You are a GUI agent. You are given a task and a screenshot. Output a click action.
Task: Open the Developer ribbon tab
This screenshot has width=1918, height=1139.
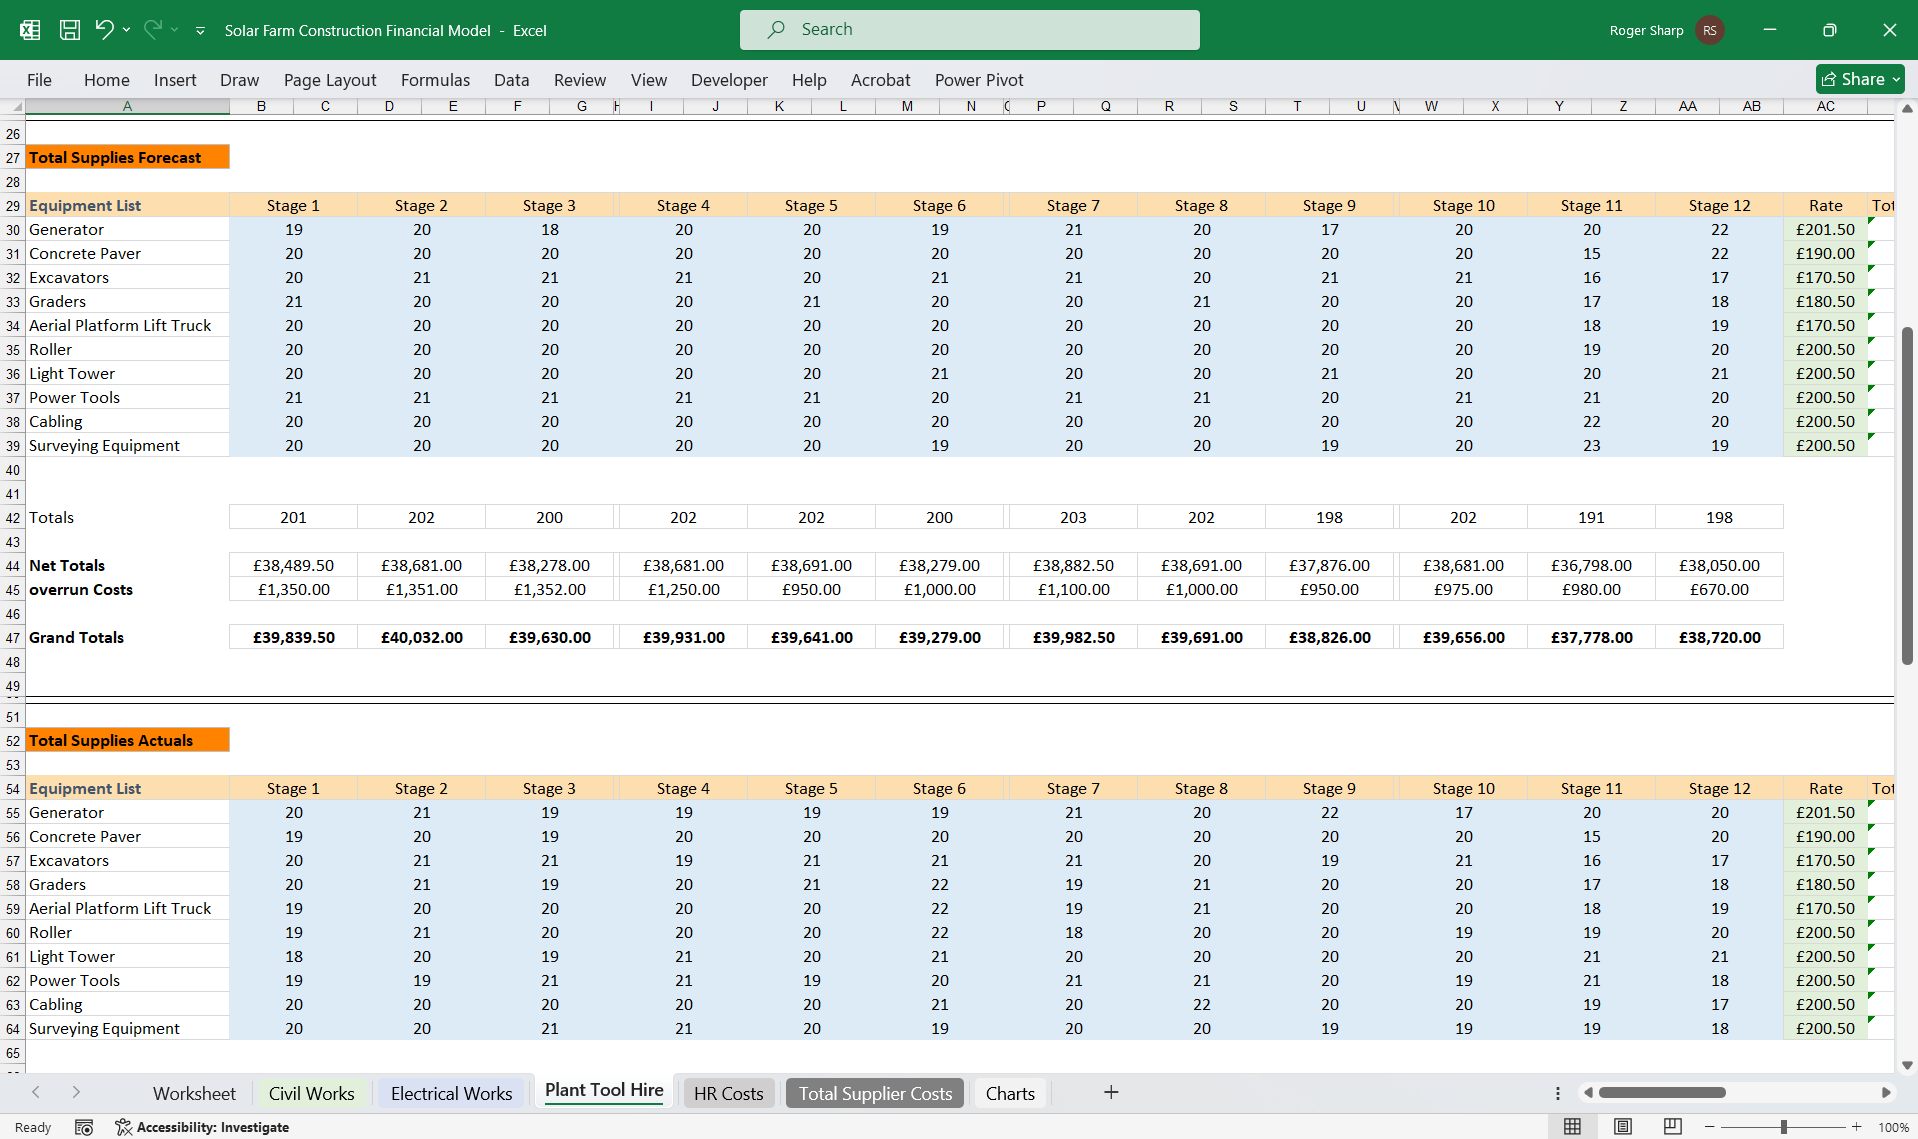[729, 80]
